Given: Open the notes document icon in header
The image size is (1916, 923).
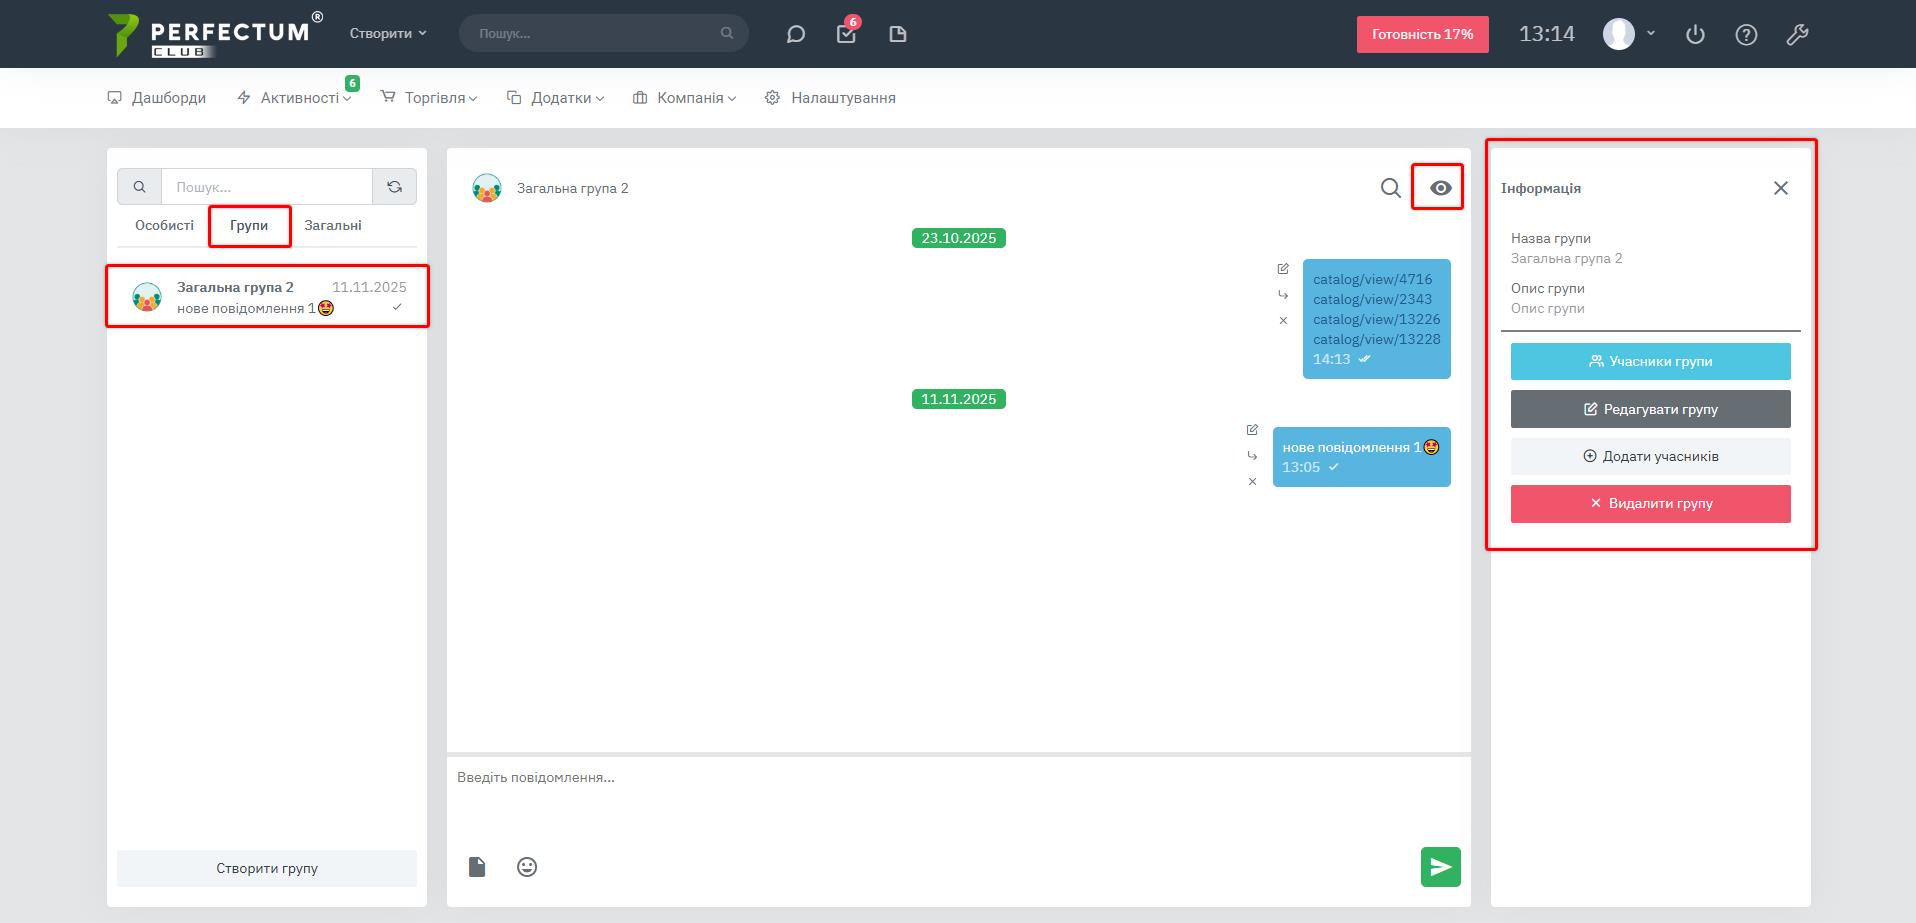Looking at the screenshot, I should [897, 34].
